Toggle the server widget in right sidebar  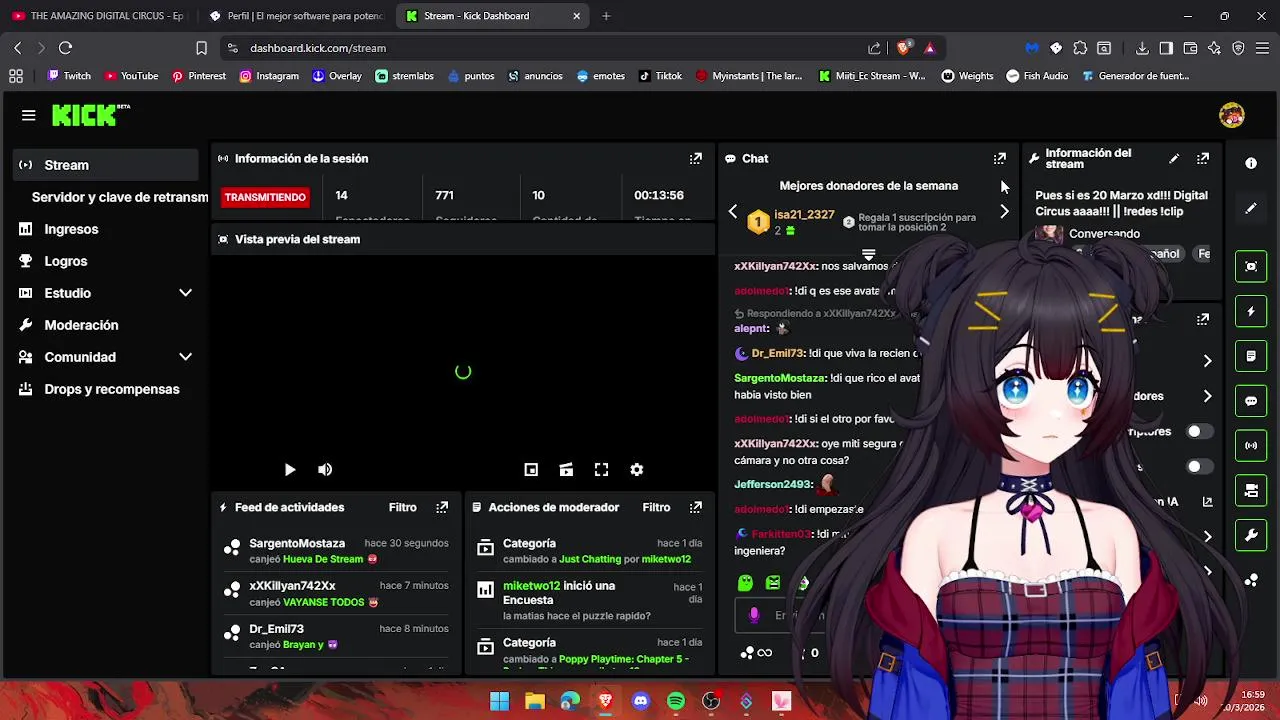(x=1251, y=491)
